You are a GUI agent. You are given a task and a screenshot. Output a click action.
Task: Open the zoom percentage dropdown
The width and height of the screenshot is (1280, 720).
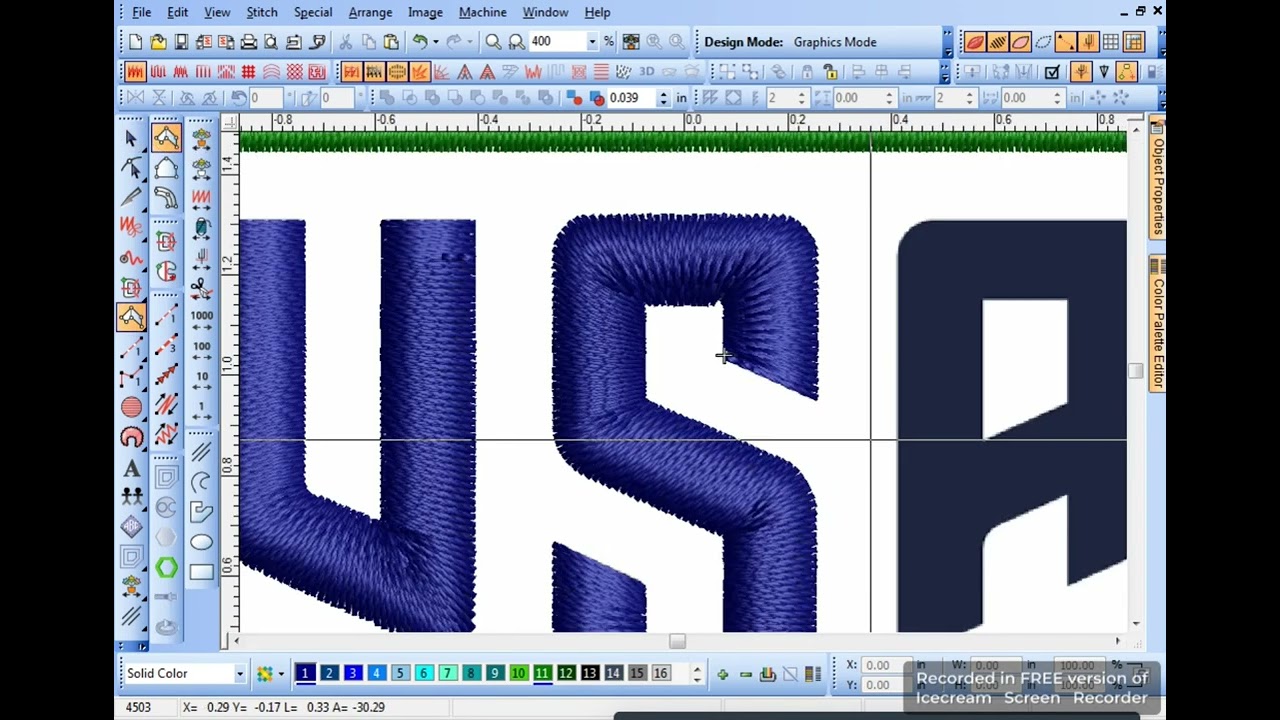point(592,42)
